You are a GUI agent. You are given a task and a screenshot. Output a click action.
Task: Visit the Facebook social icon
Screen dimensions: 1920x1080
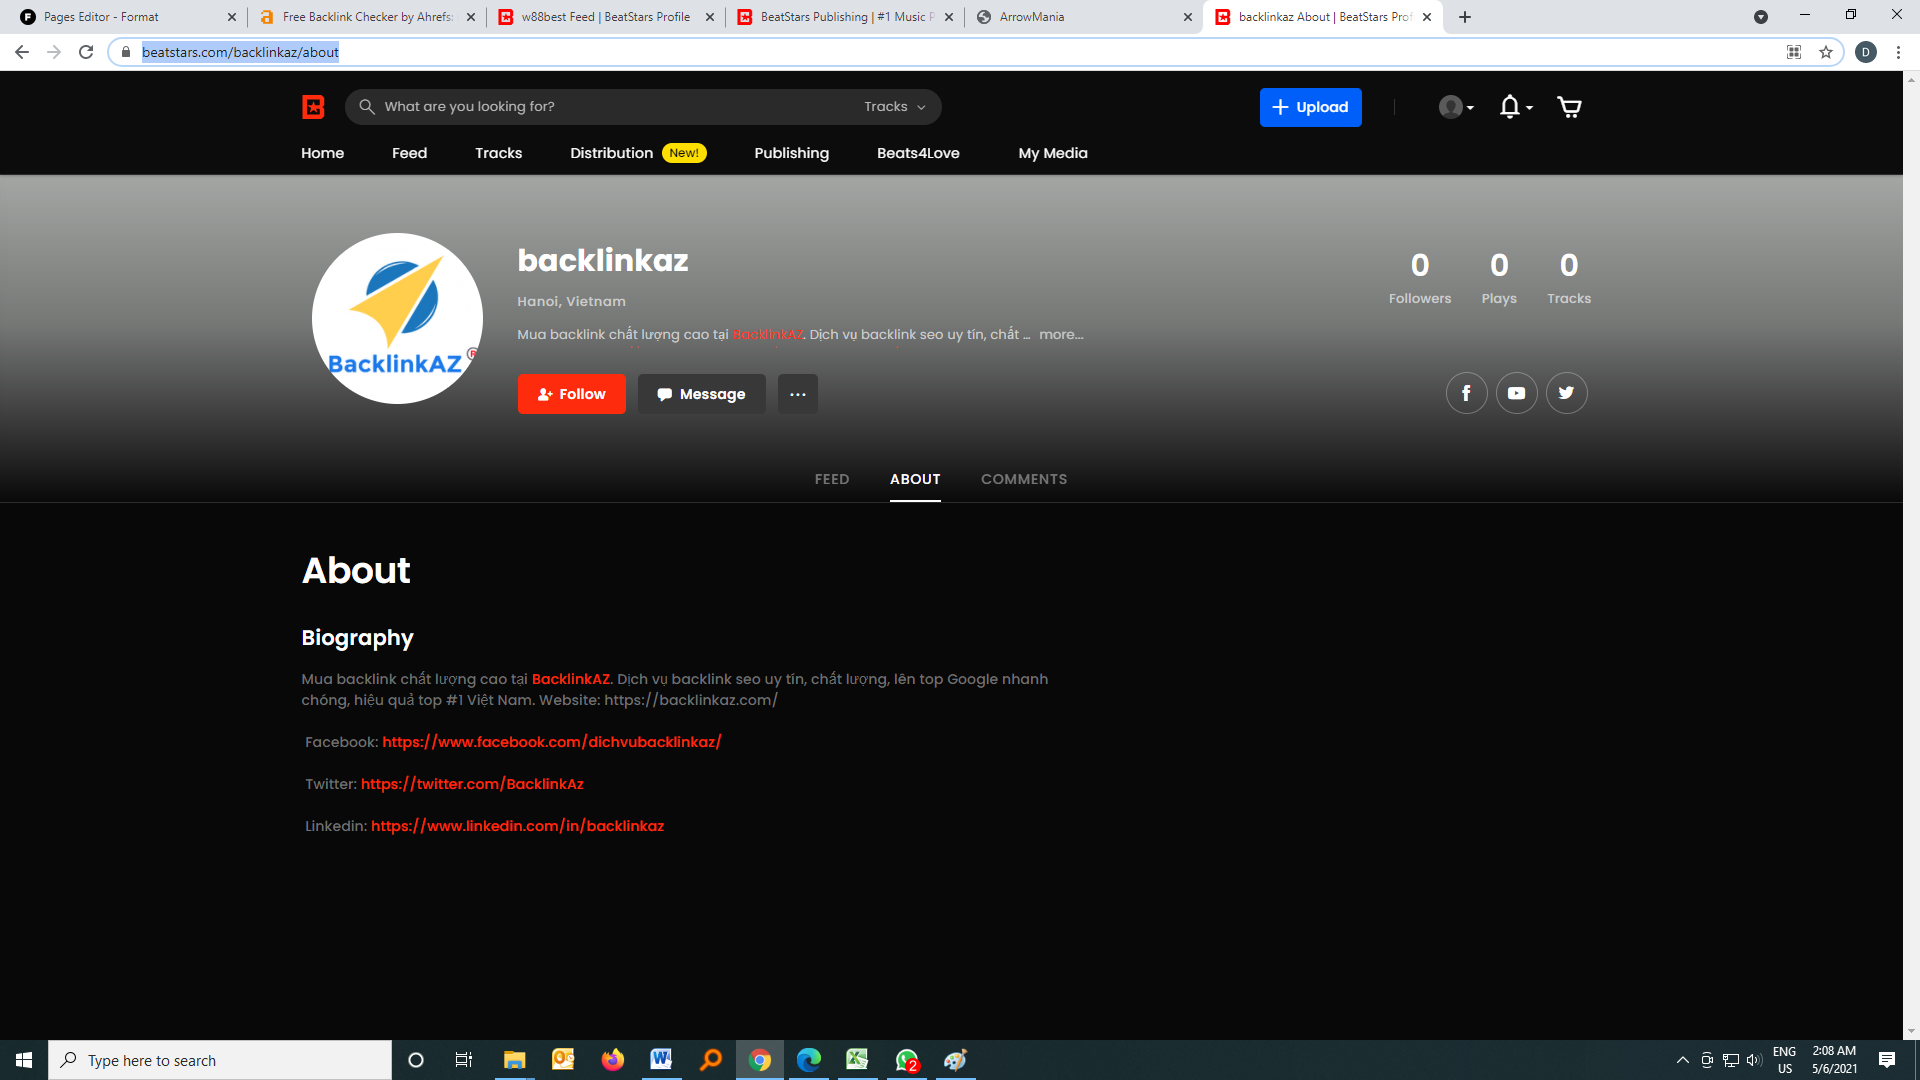(x=1466, y=393)
